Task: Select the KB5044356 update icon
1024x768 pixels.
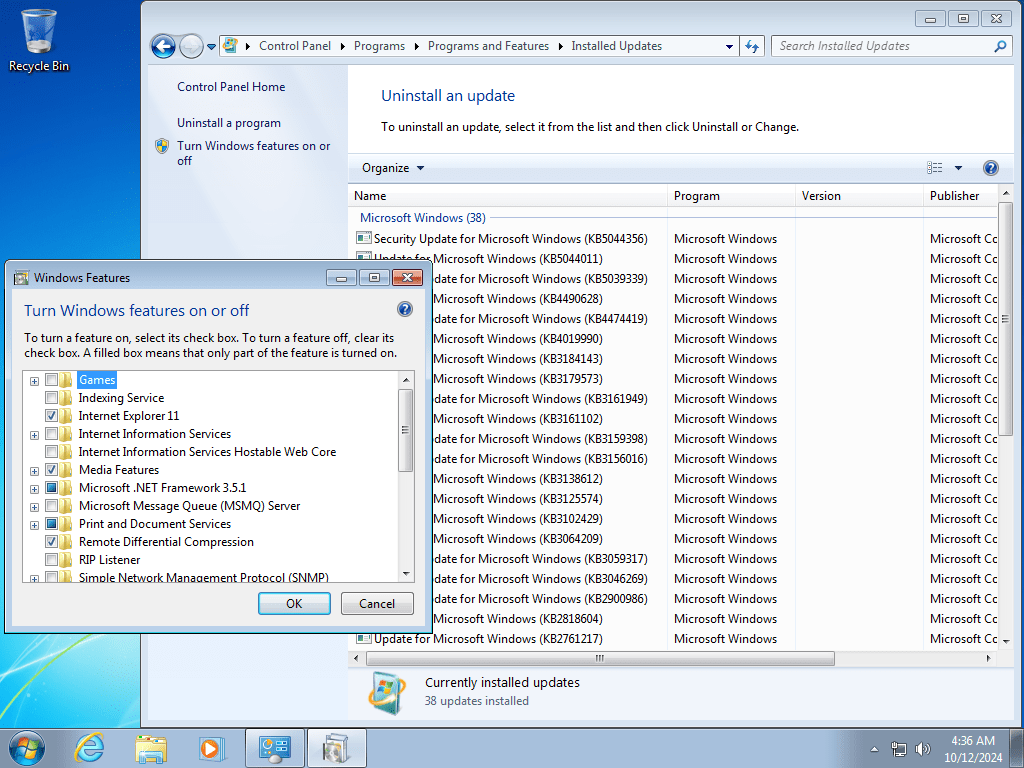Action: 364,238
